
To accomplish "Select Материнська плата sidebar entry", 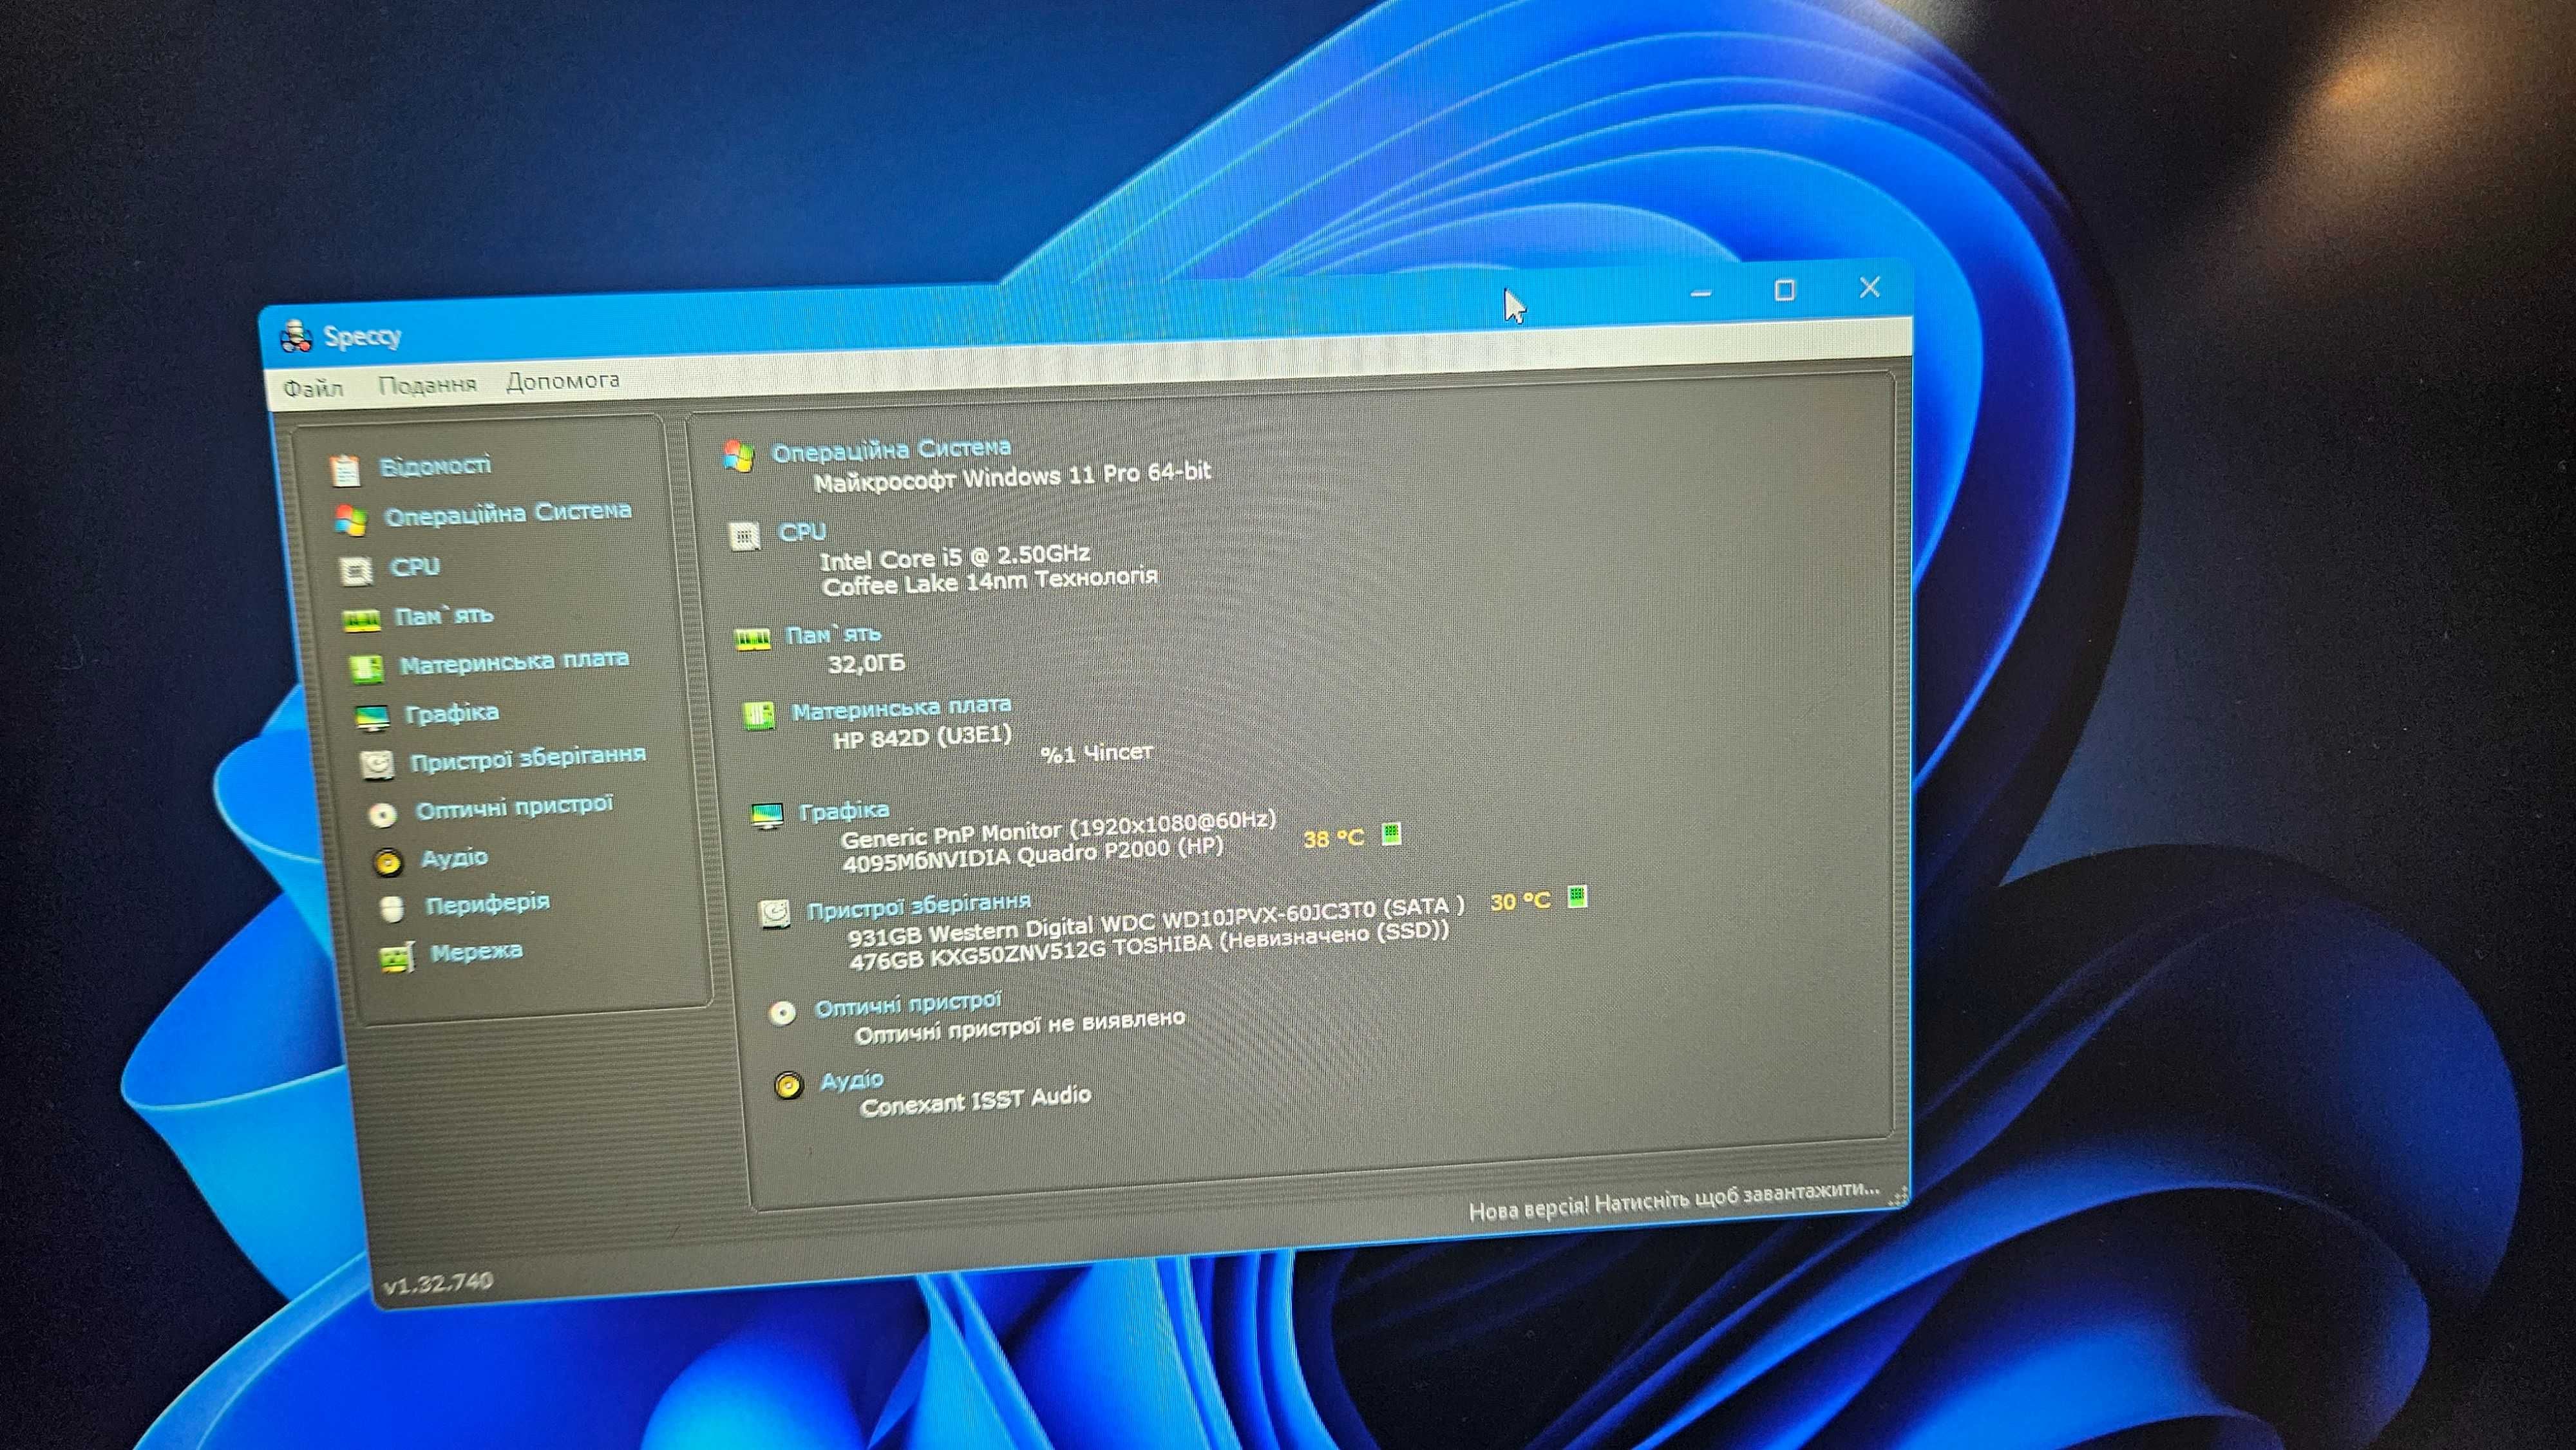I will tap(514, 662).
